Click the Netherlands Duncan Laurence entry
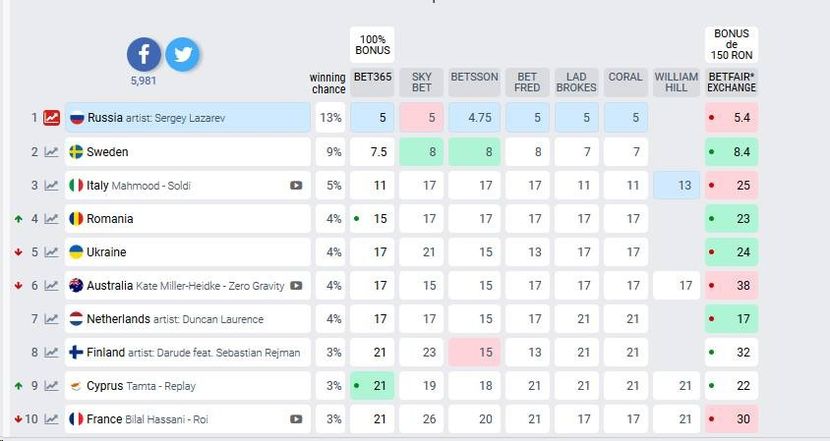Image resolution: width=830 pixels, height=441 pixels. [188, 319]
